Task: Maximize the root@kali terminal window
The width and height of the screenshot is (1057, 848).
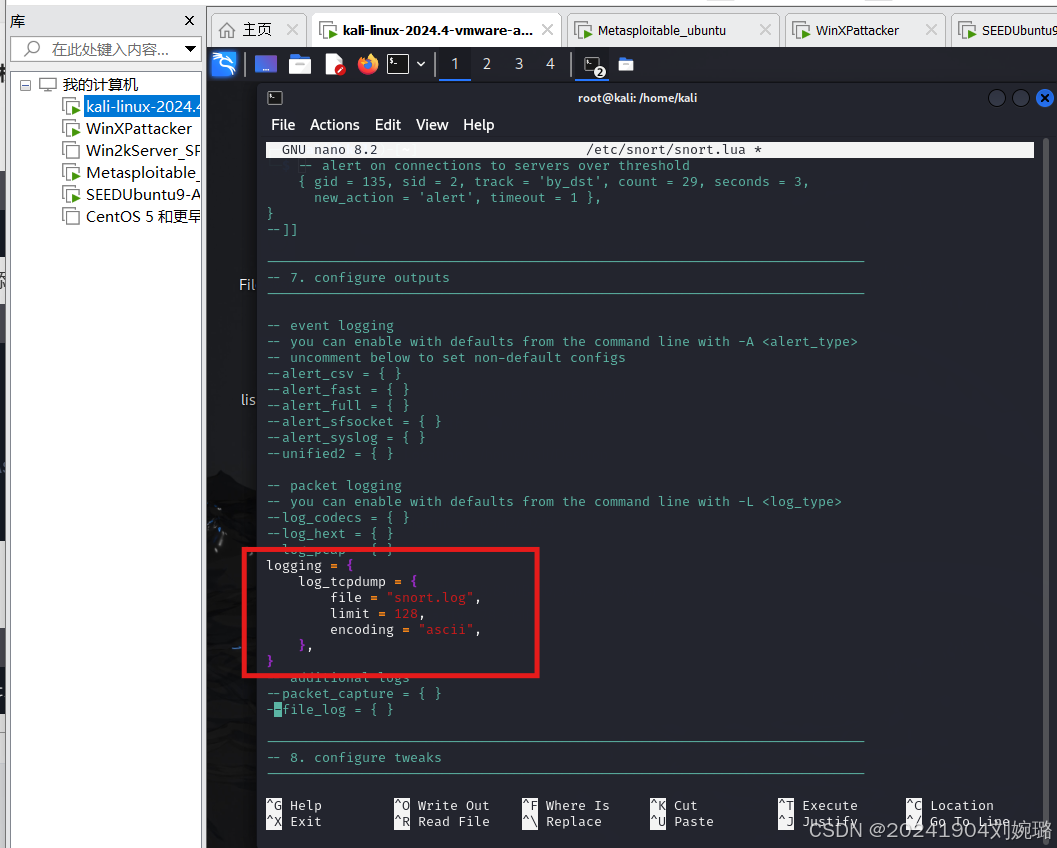Action: click(x=1021, y=98)
